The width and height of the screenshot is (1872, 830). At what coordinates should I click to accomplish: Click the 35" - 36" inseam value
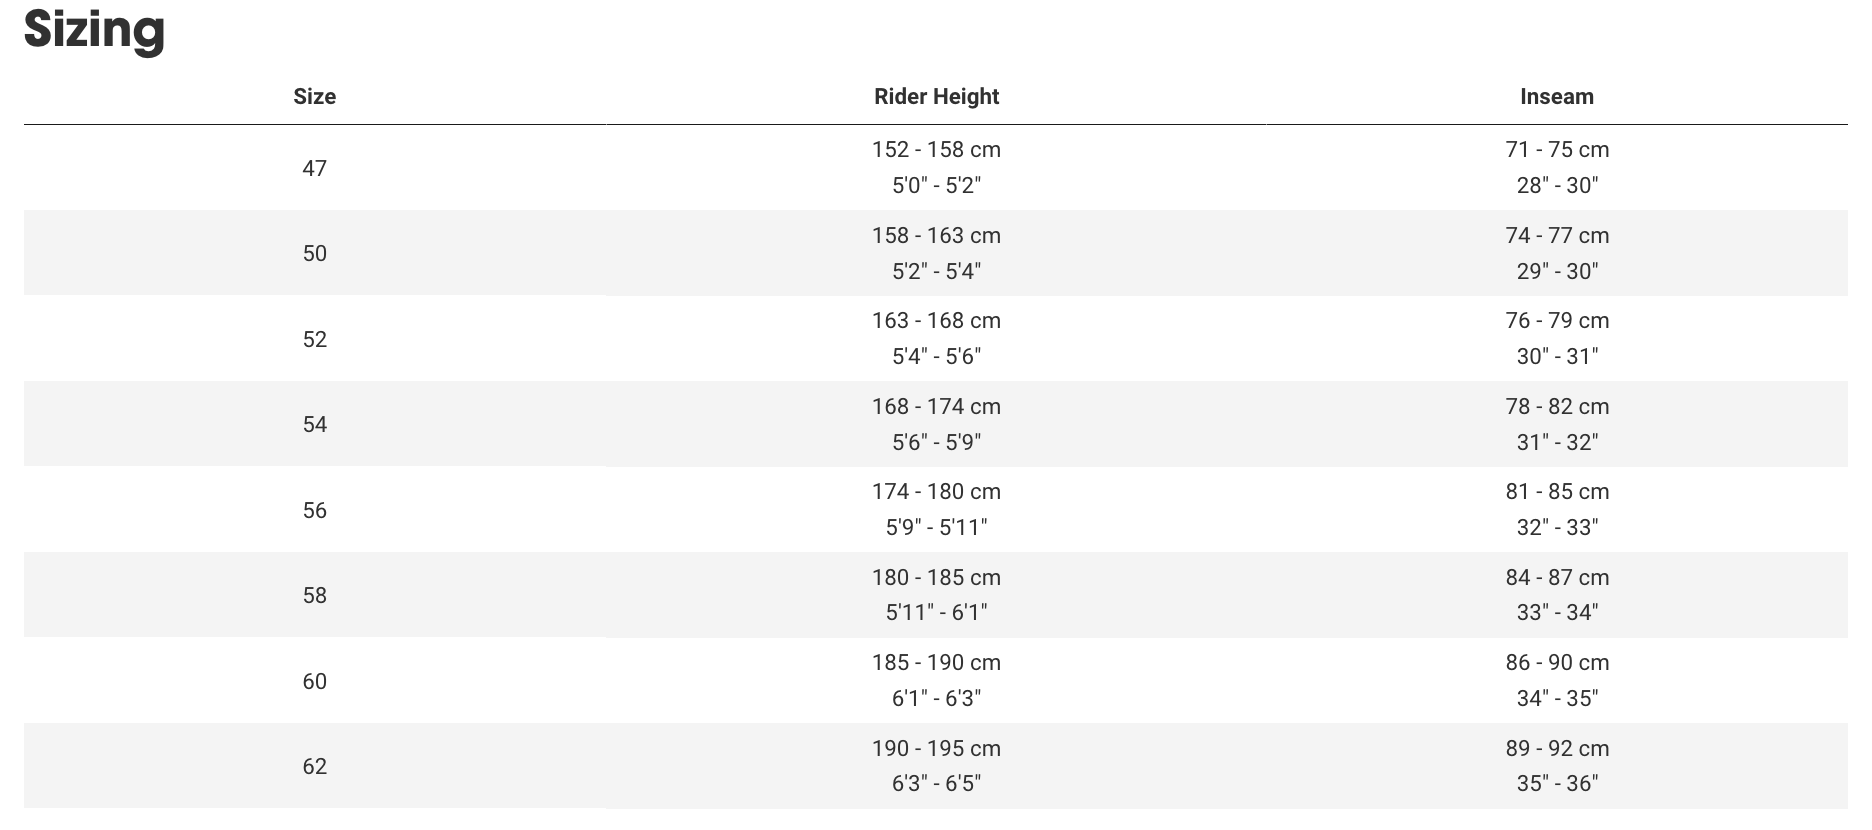[x=1557, y=783]
